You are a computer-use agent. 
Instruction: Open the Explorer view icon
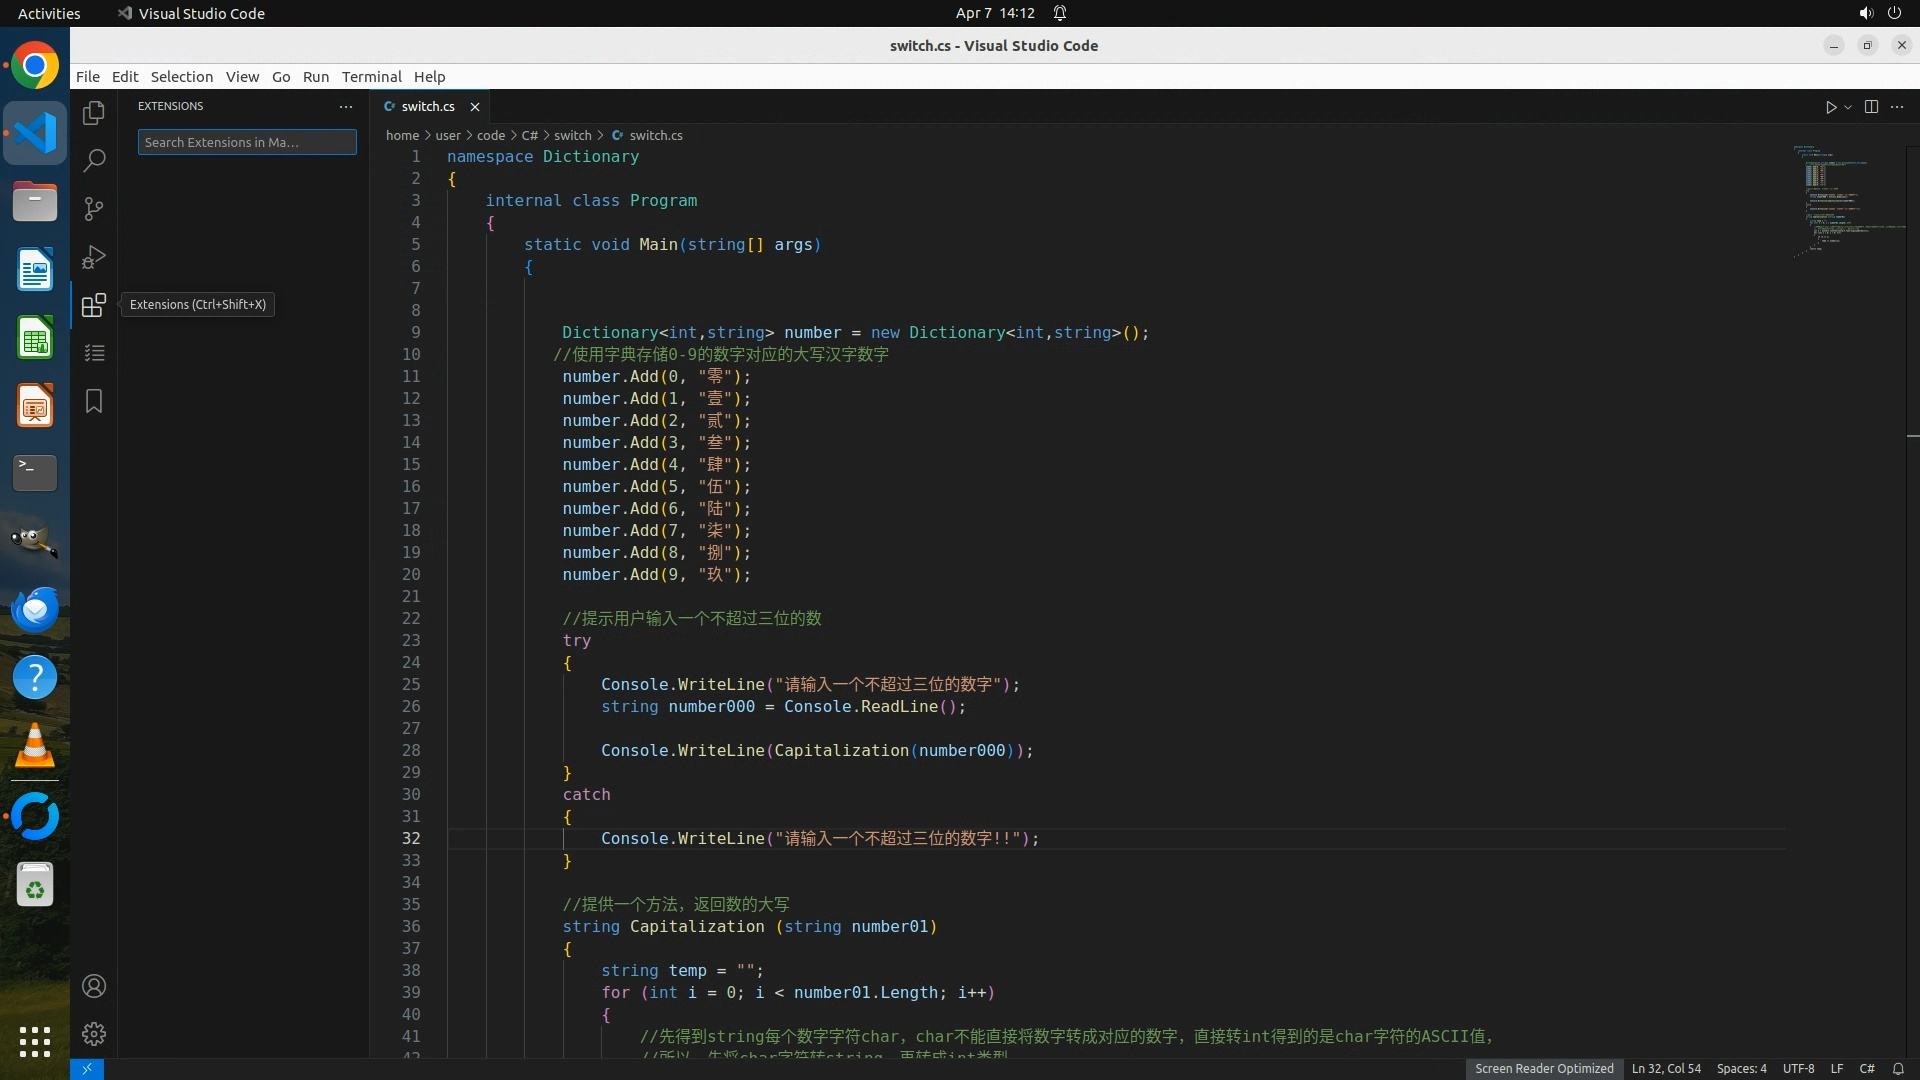pos(94,113)
